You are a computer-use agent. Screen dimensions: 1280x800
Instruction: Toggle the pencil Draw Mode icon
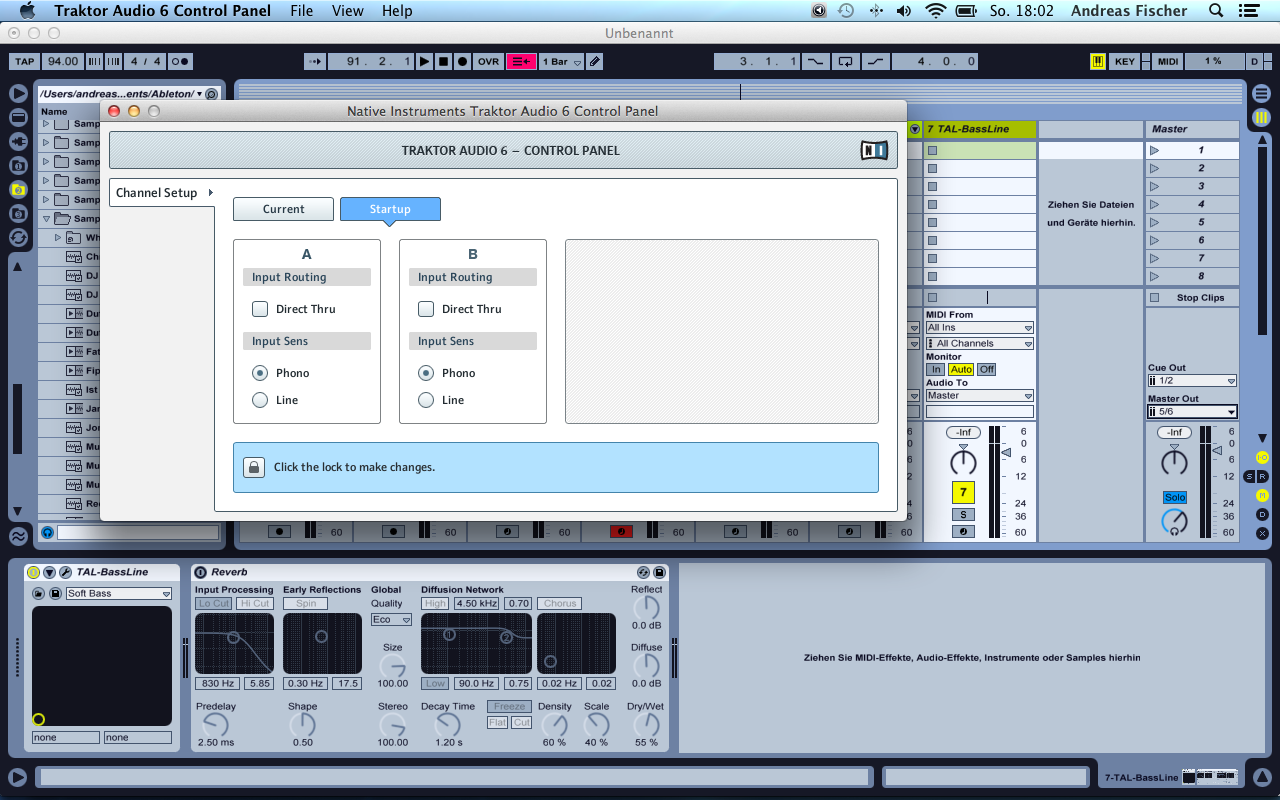coord(595,62)
